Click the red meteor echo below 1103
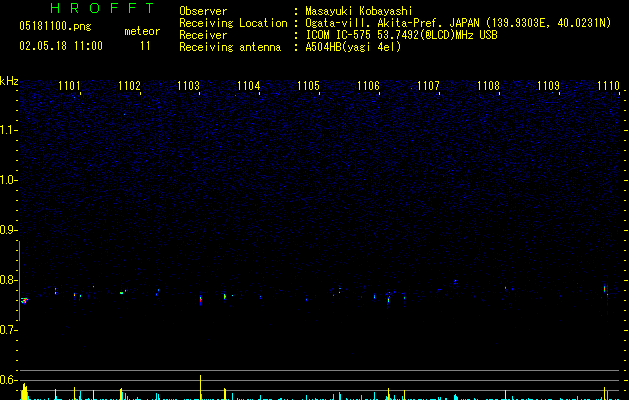The image size is (629, 400). 201,300
